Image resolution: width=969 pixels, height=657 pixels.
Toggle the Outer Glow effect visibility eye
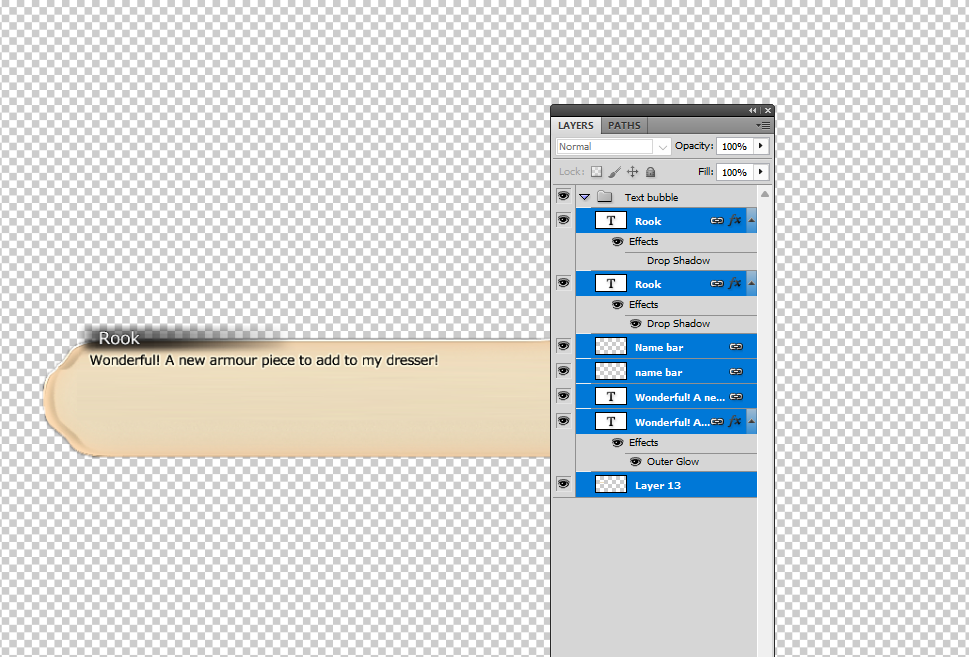point(635,462)
